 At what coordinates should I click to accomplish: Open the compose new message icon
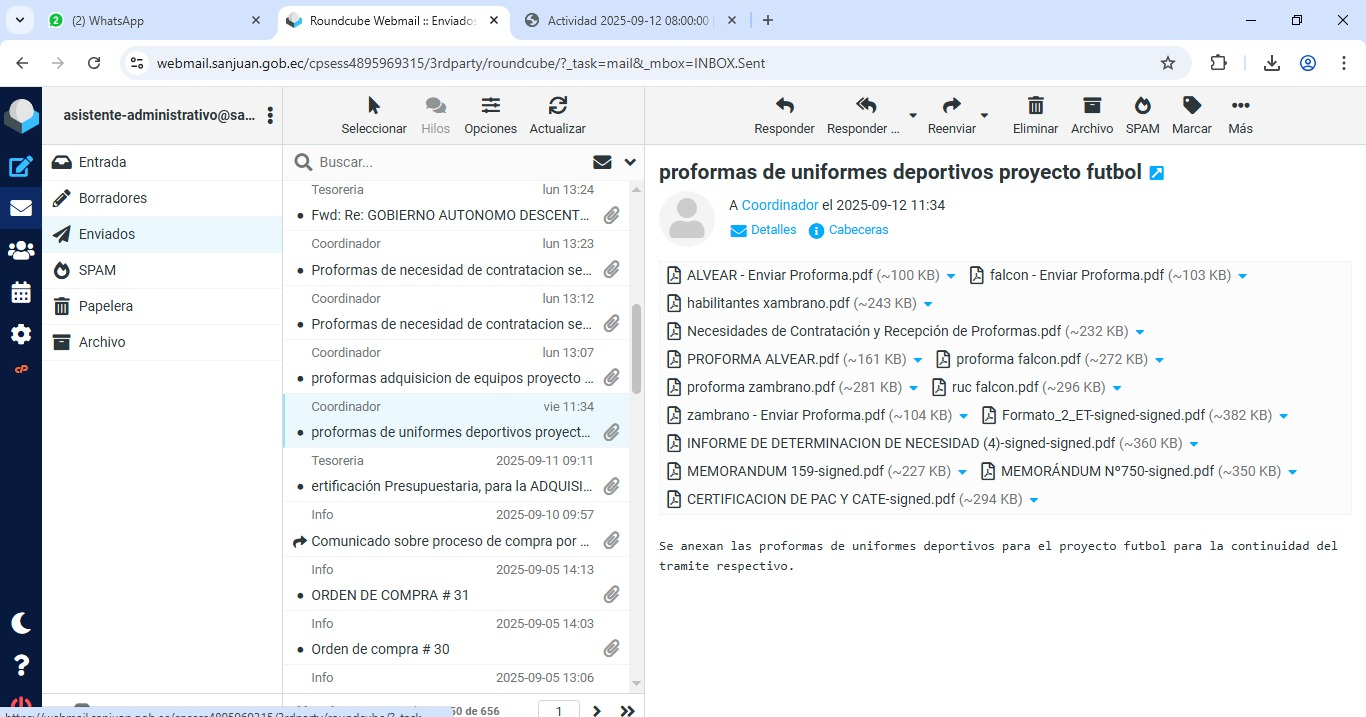[x=21, y=167]
